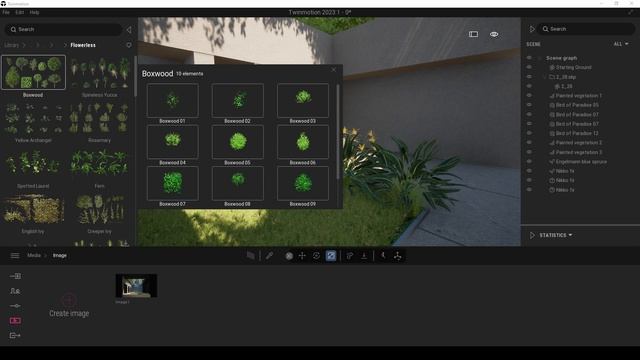Toggle visibility of Painted vegetation 2

pyautogui.click(x=529, y=142)
